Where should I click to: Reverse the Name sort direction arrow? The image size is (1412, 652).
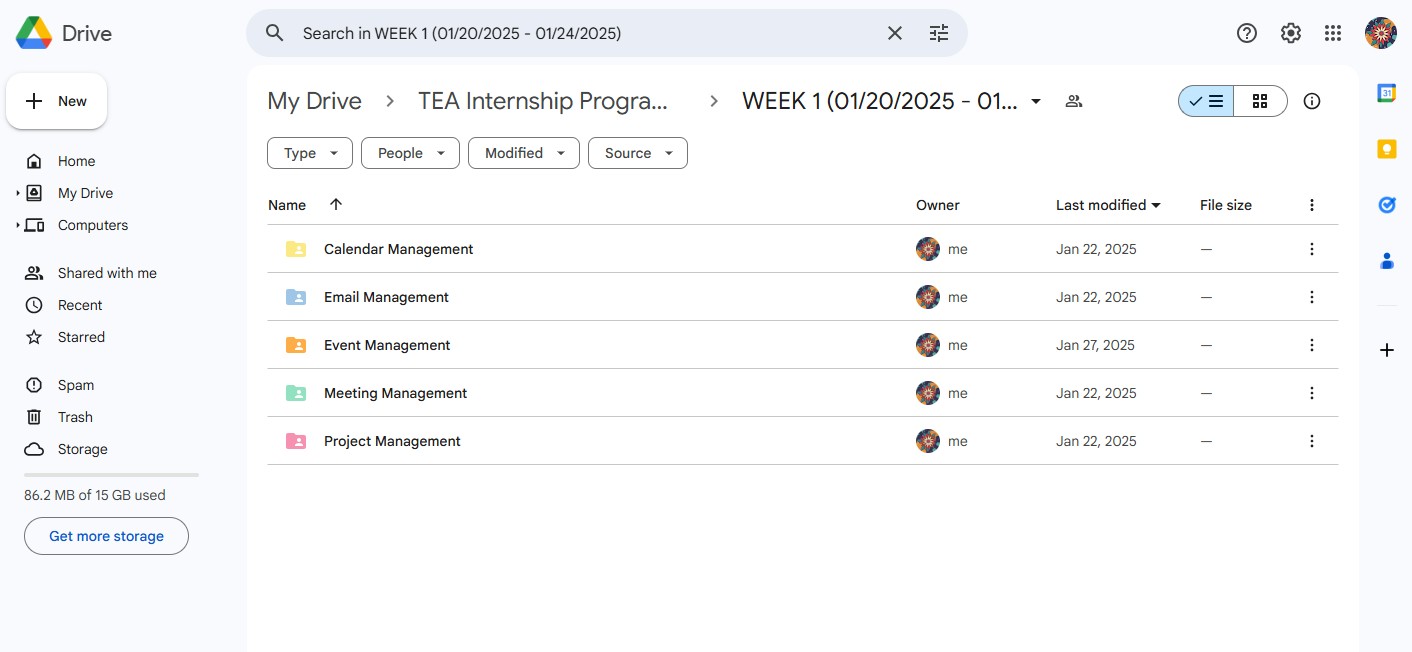click(x=336, y=204)
